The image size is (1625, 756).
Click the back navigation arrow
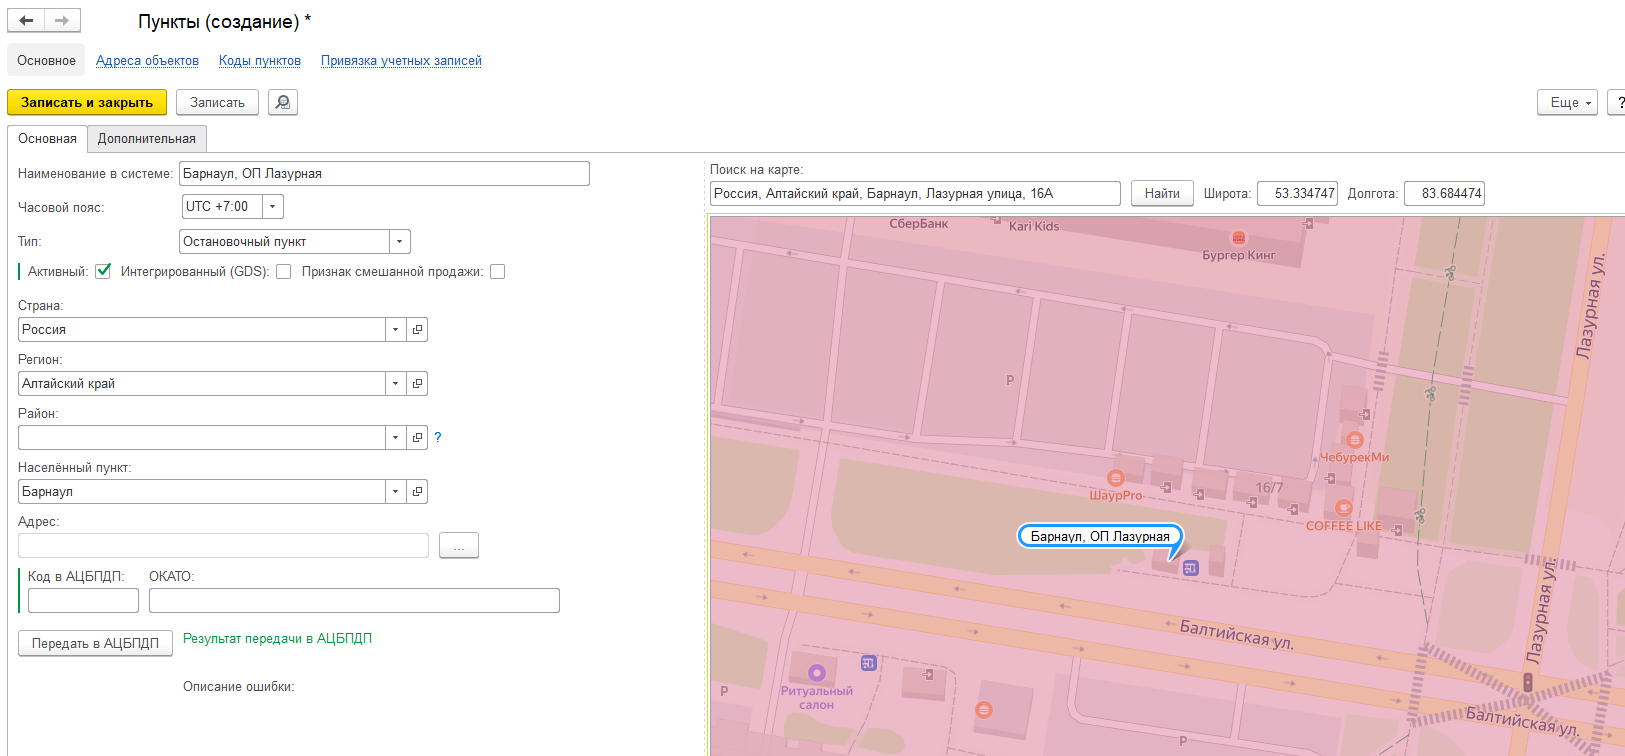(26, 21)
